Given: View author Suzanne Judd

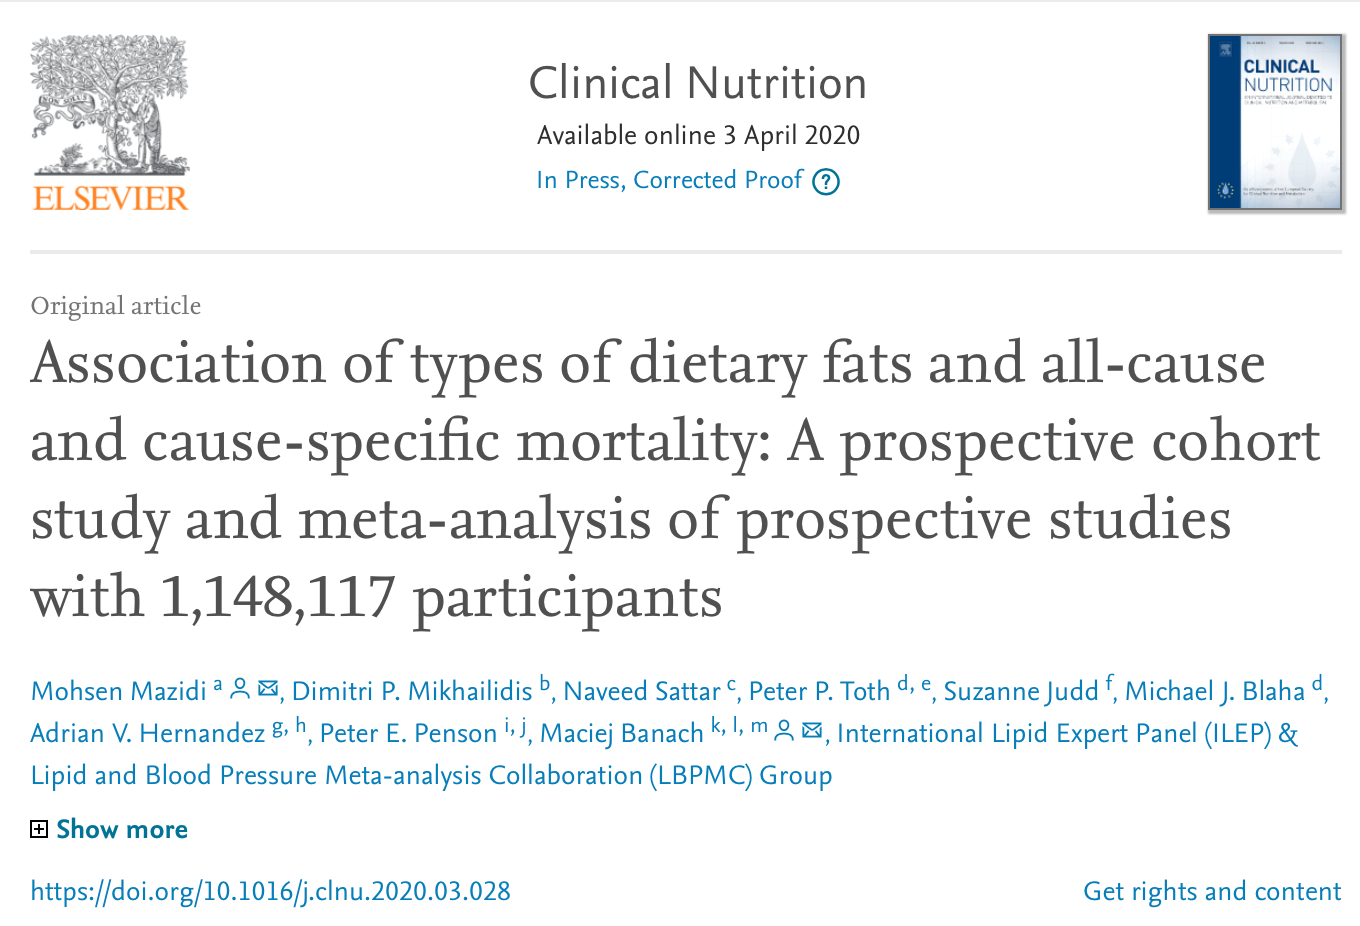Looking at the screenshot, I should (x=1021, y=691).
